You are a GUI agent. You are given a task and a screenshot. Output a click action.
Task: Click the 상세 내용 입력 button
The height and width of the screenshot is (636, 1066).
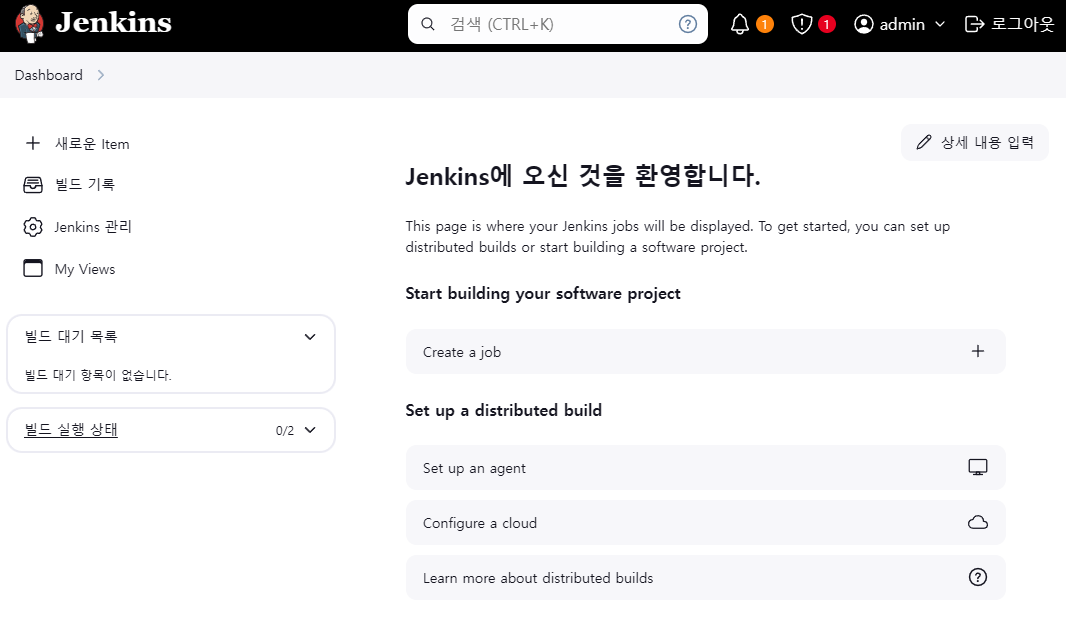(975, 143)
